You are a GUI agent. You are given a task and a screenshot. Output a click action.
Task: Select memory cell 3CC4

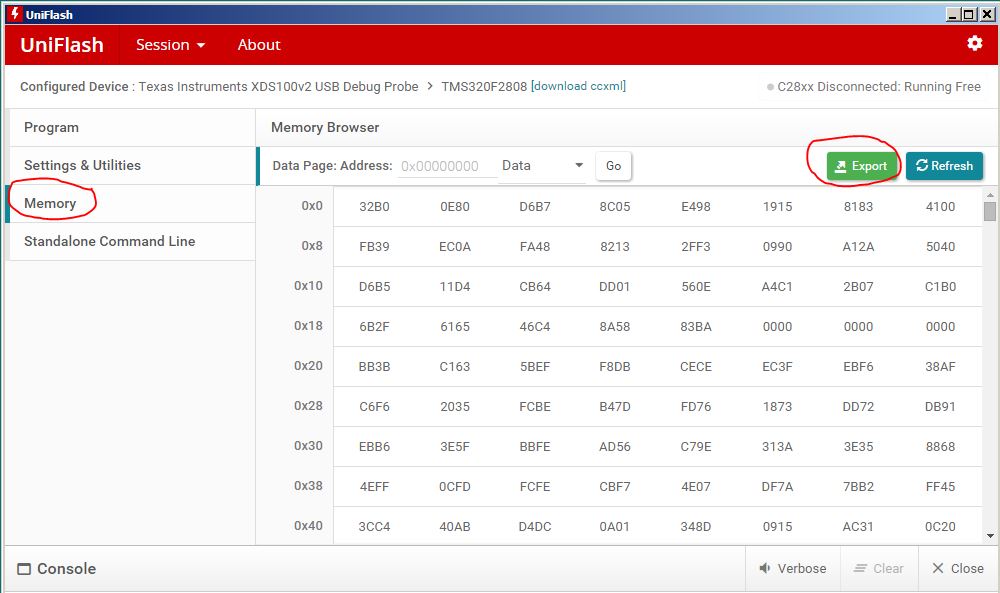click(x=374, y=527)
